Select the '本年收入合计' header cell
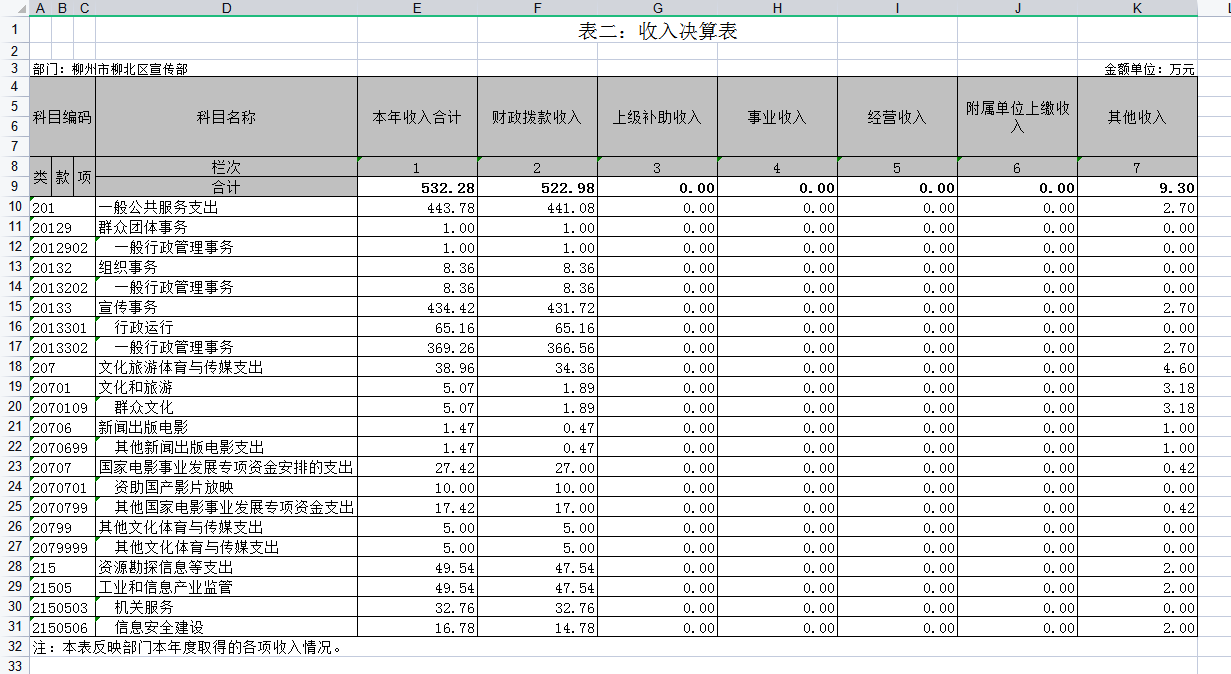 417,117
